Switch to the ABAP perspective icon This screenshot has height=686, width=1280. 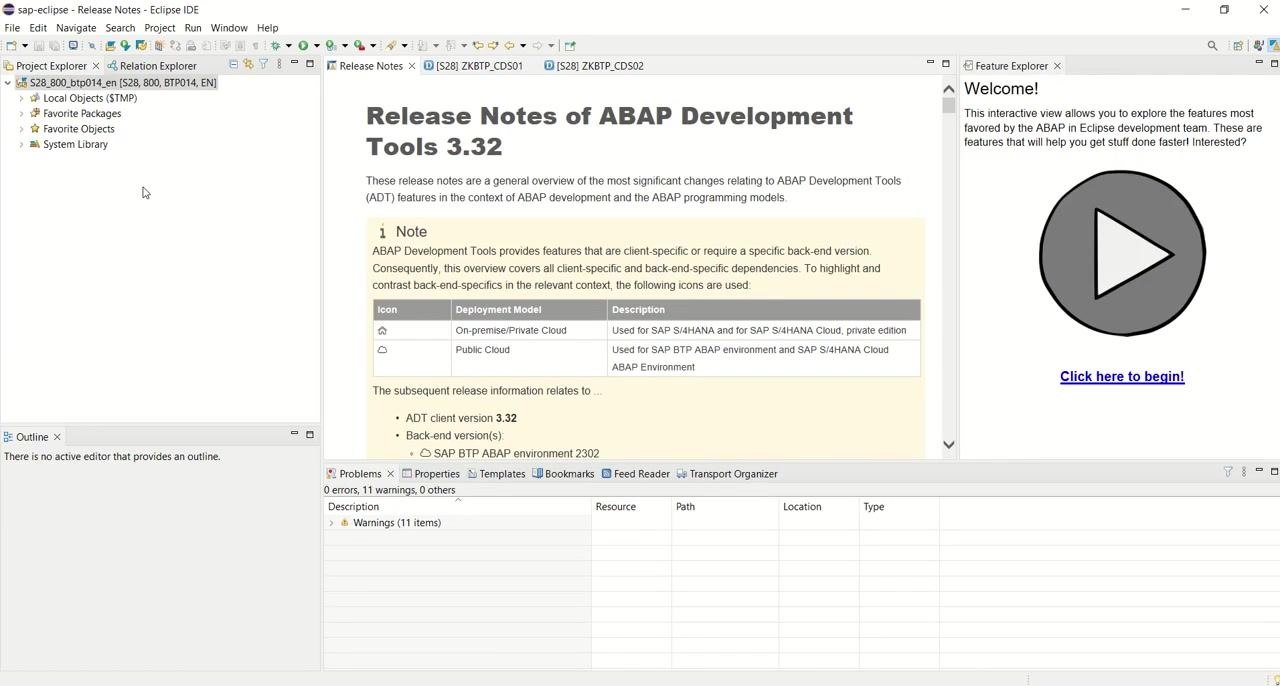point(1274,46)
